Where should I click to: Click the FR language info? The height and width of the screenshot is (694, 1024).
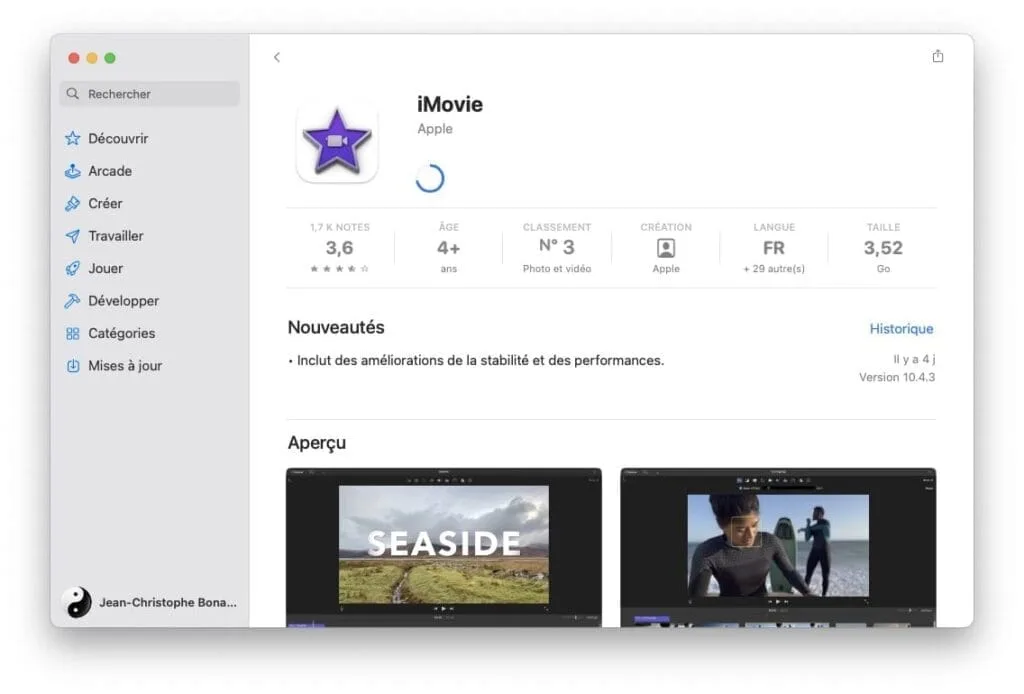pos(774,248)
